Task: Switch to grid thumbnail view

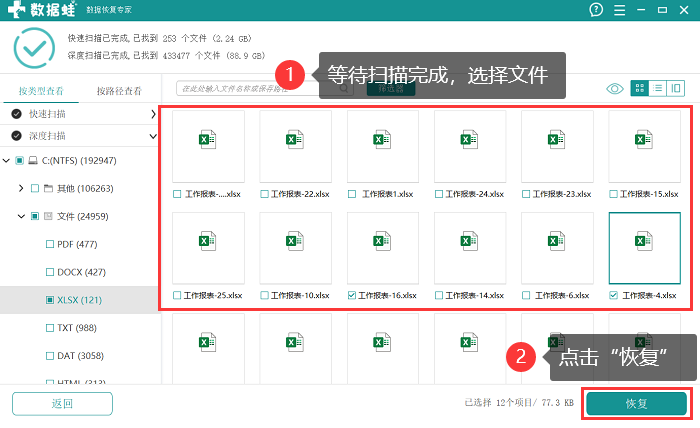Action: click(639, 88)
